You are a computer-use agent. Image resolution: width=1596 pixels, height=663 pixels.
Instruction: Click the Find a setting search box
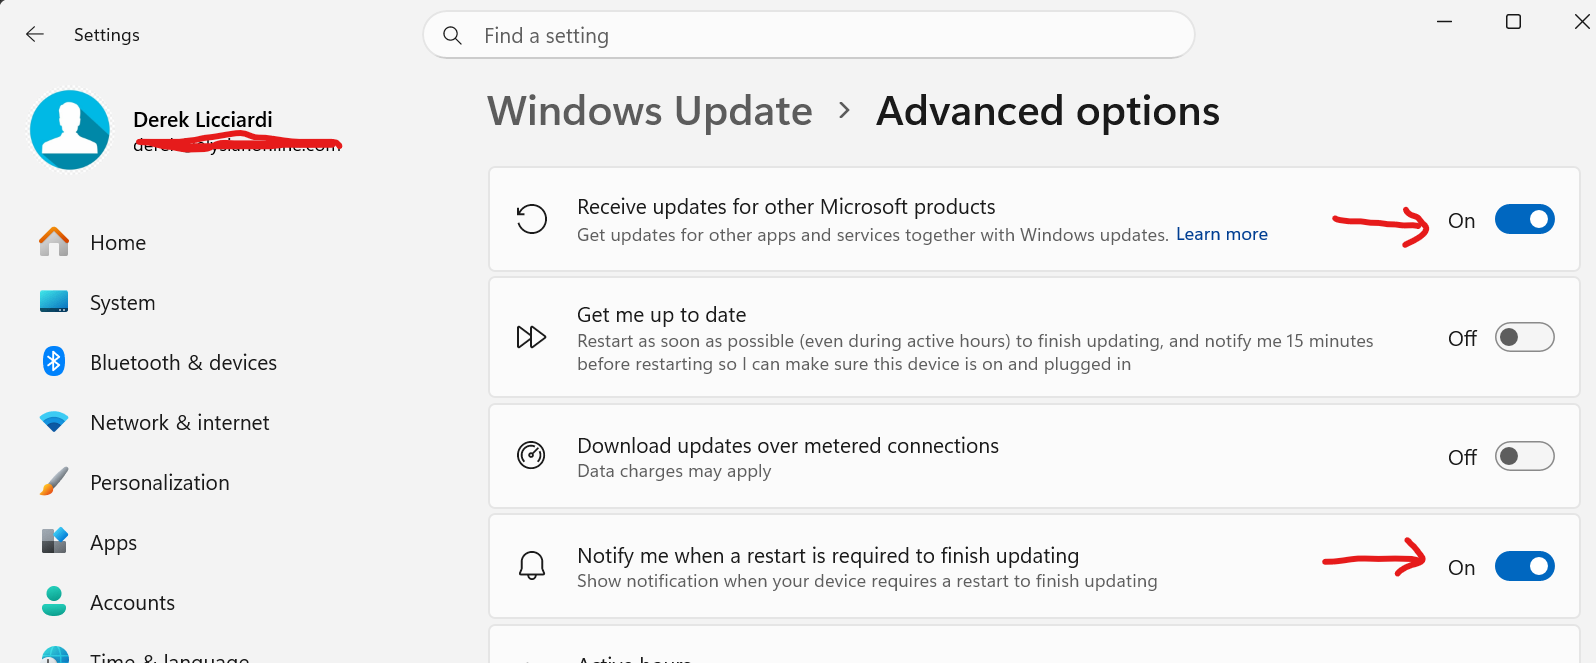pos(808,35)
